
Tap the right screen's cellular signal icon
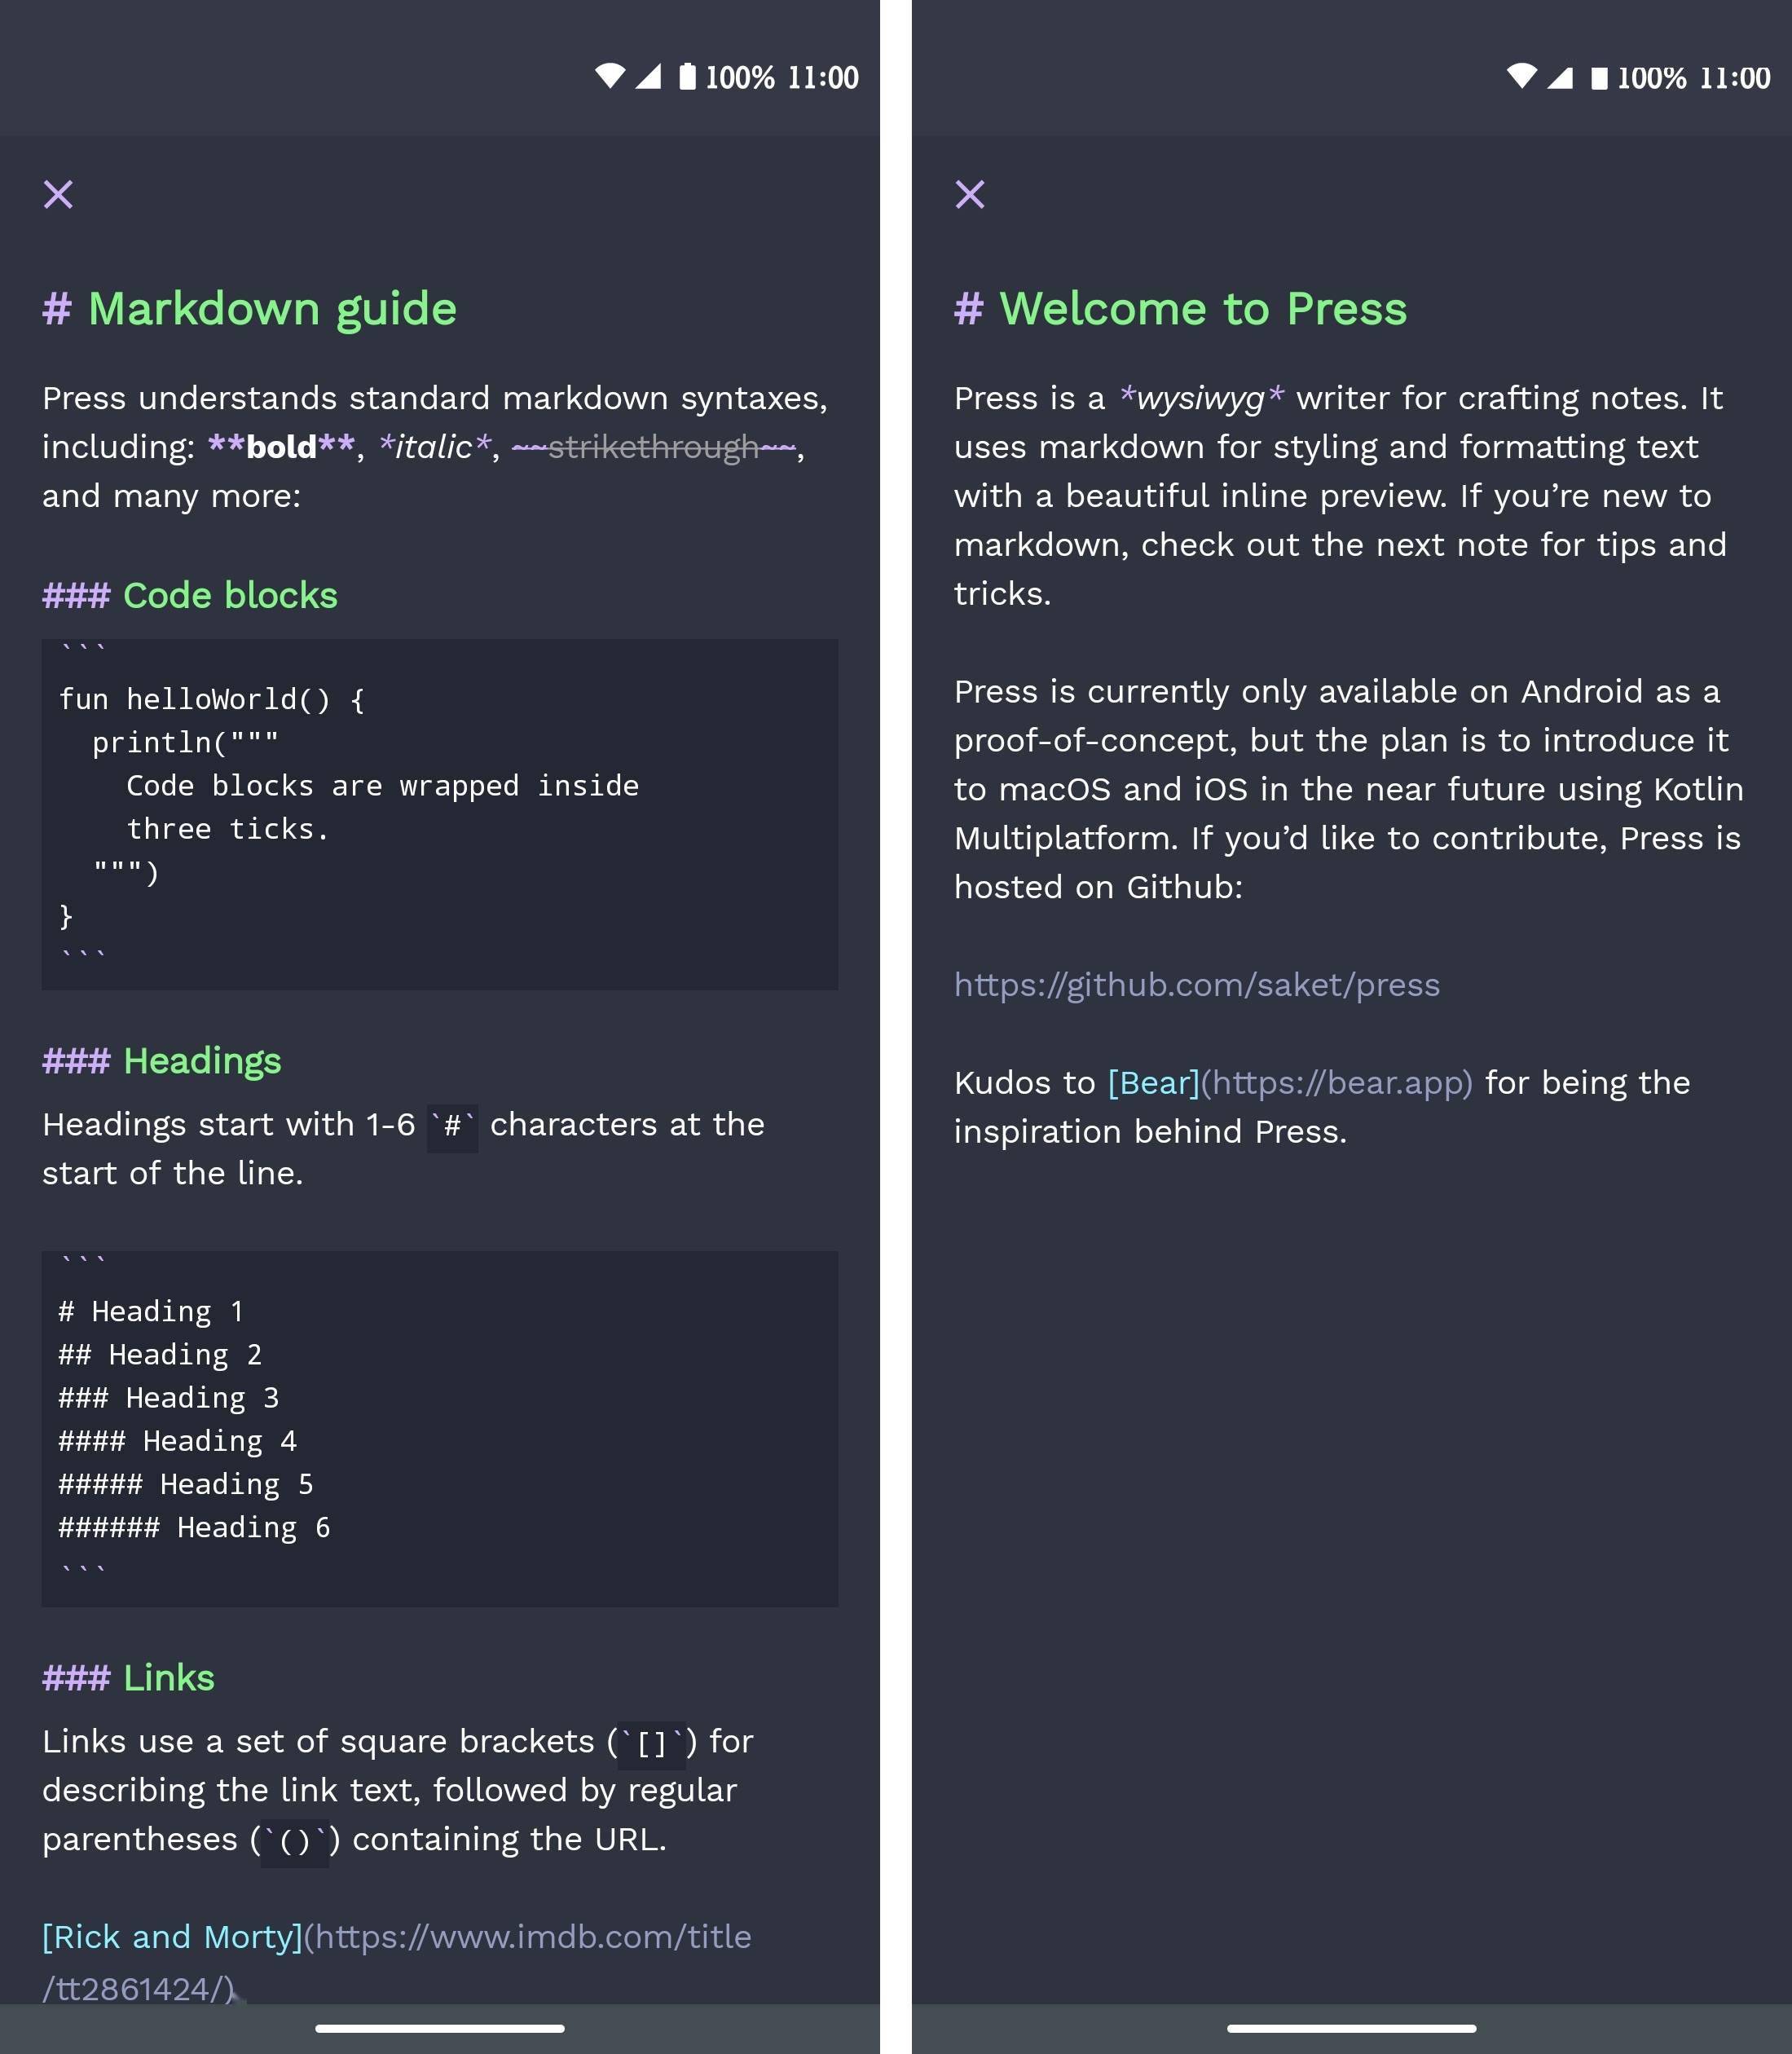click(1560, 77)
